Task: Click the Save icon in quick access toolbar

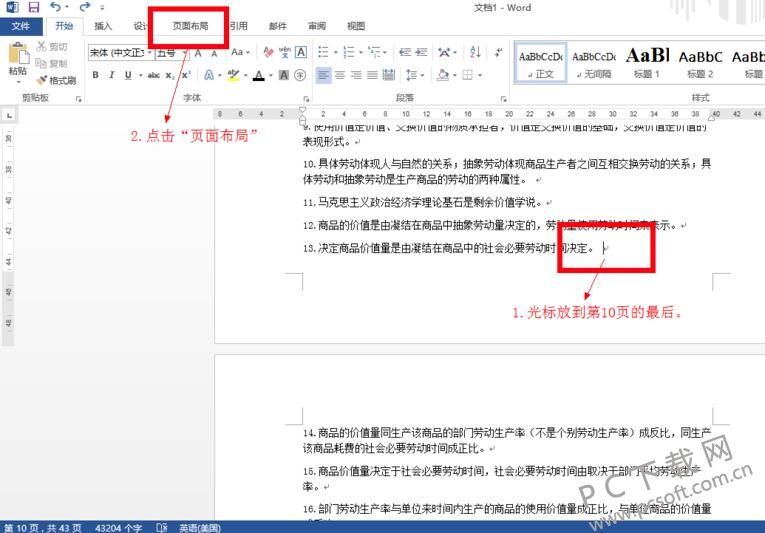Action: click(34, 7)
